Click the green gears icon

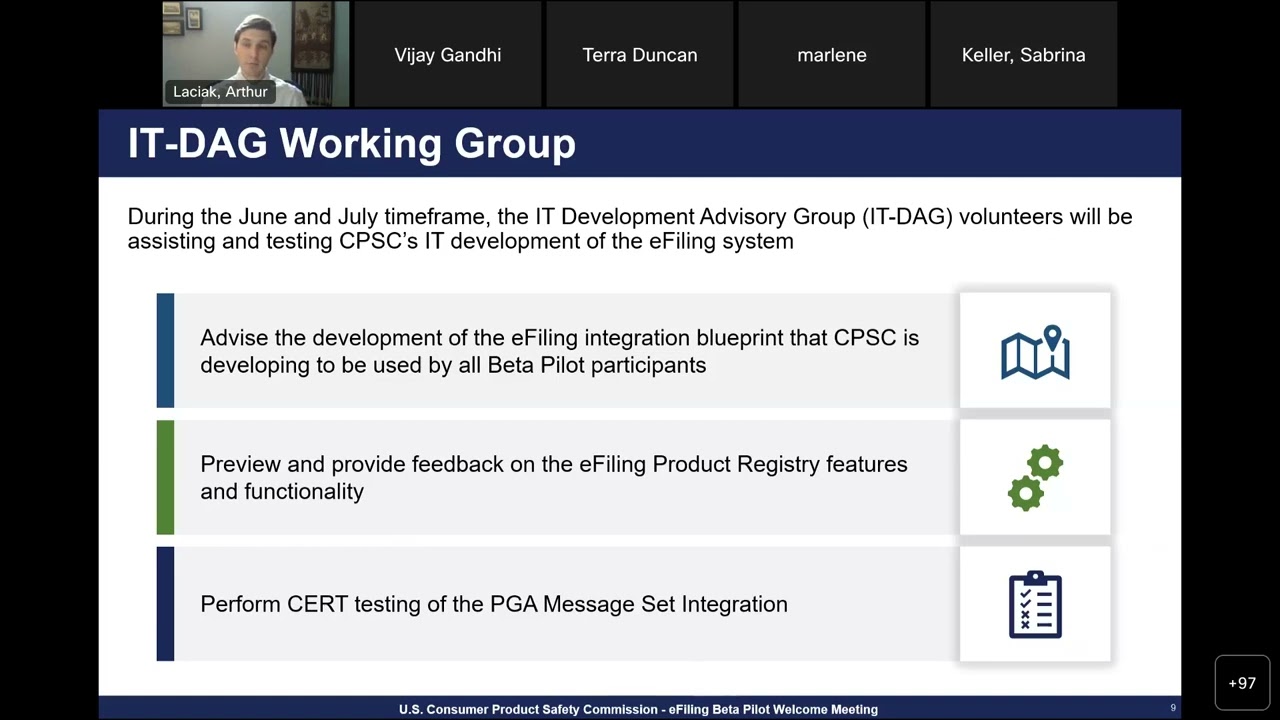coord(1035,478)
